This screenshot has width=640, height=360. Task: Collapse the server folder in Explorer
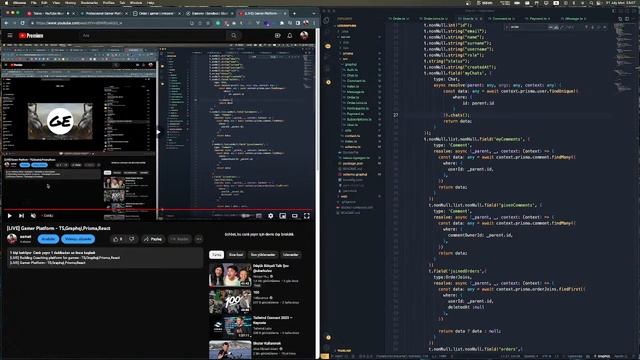coord(345,37)
